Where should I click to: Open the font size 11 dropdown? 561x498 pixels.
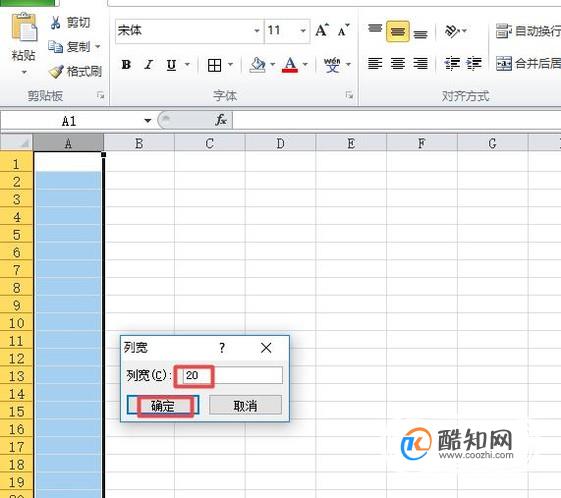[303, 31]
